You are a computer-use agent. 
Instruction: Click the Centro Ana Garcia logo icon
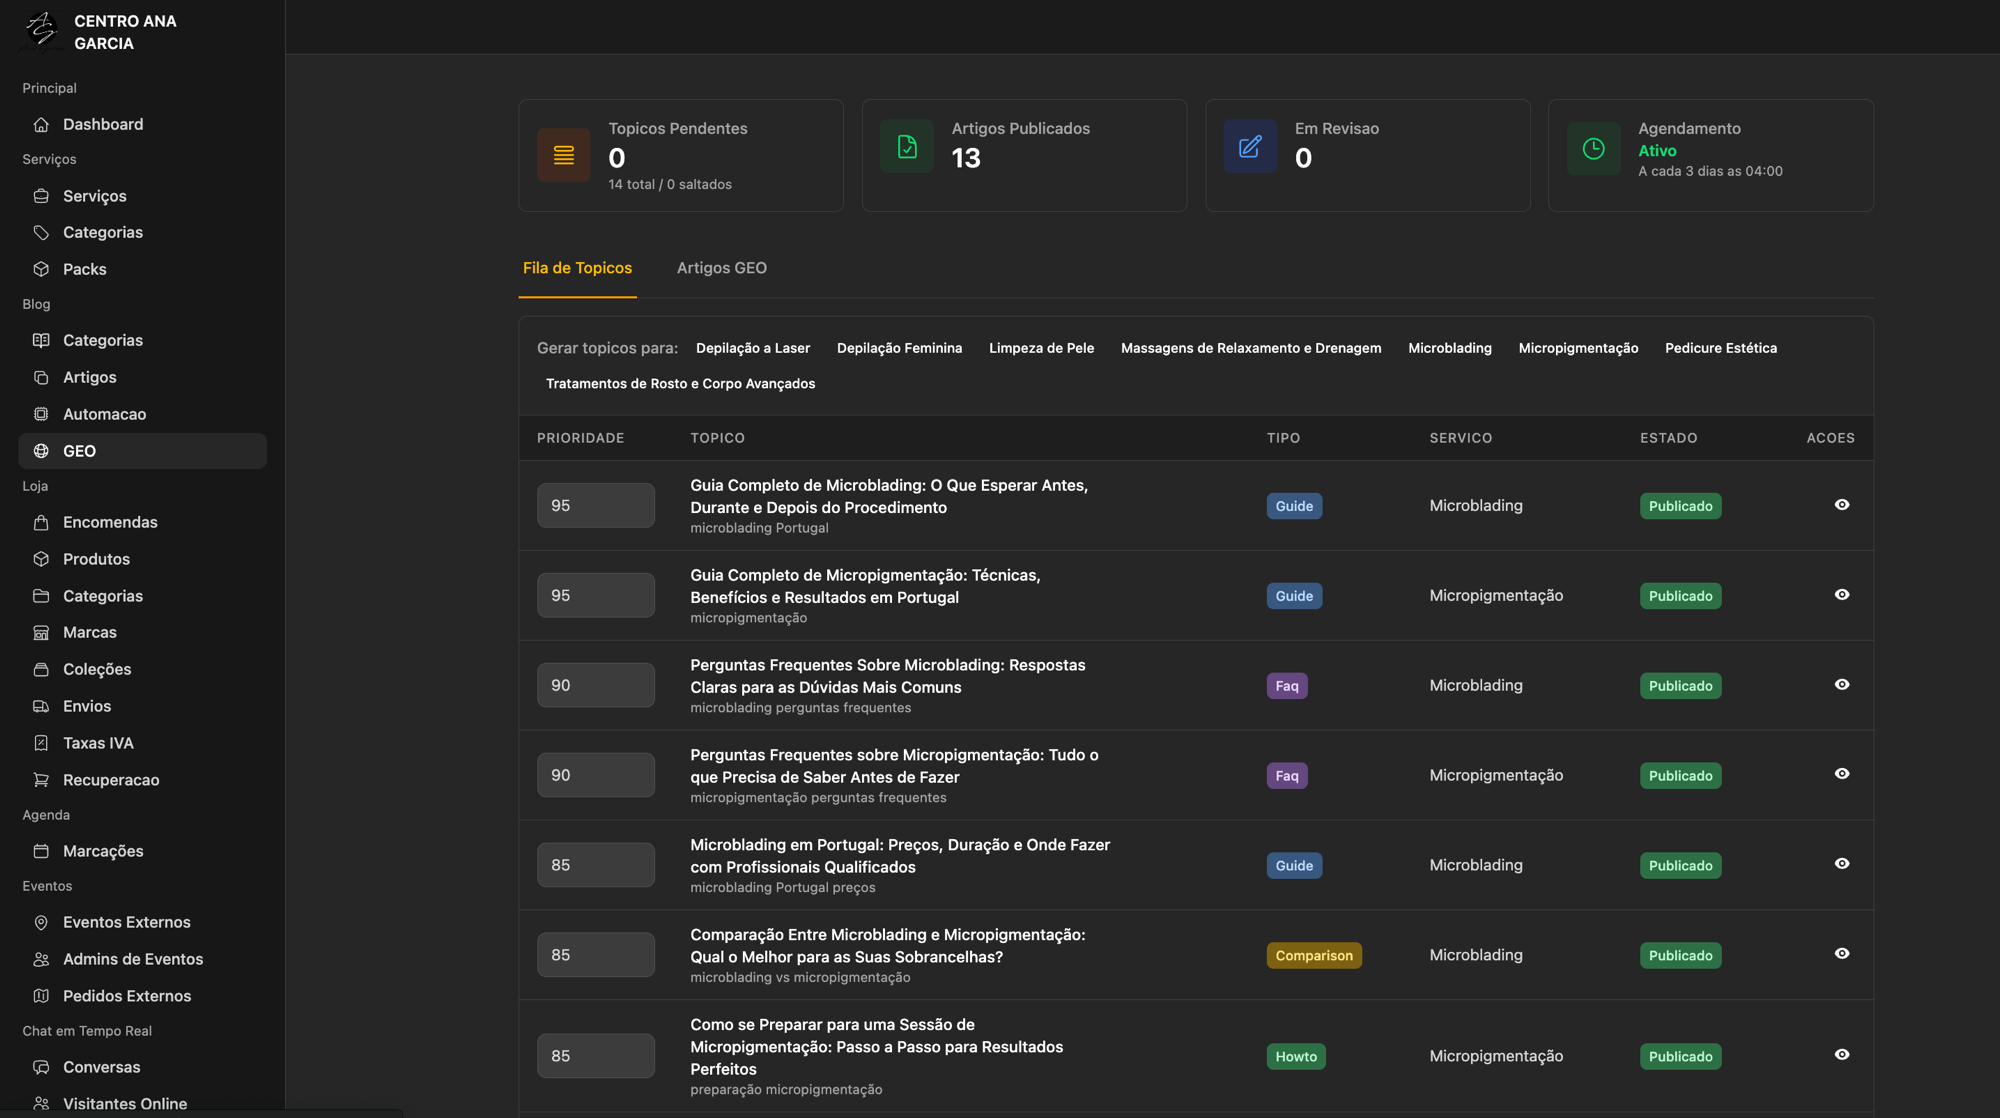pos(42,31)
